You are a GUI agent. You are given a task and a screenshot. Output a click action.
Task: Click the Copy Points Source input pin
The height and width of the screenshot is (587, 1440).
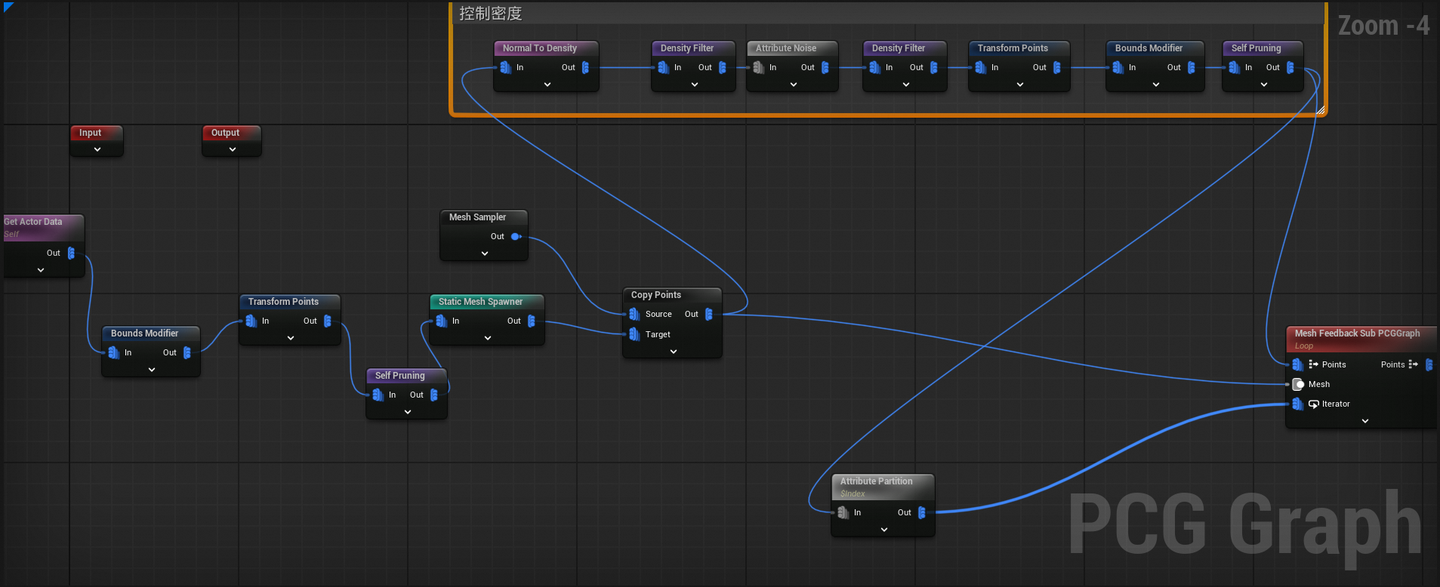634,314
